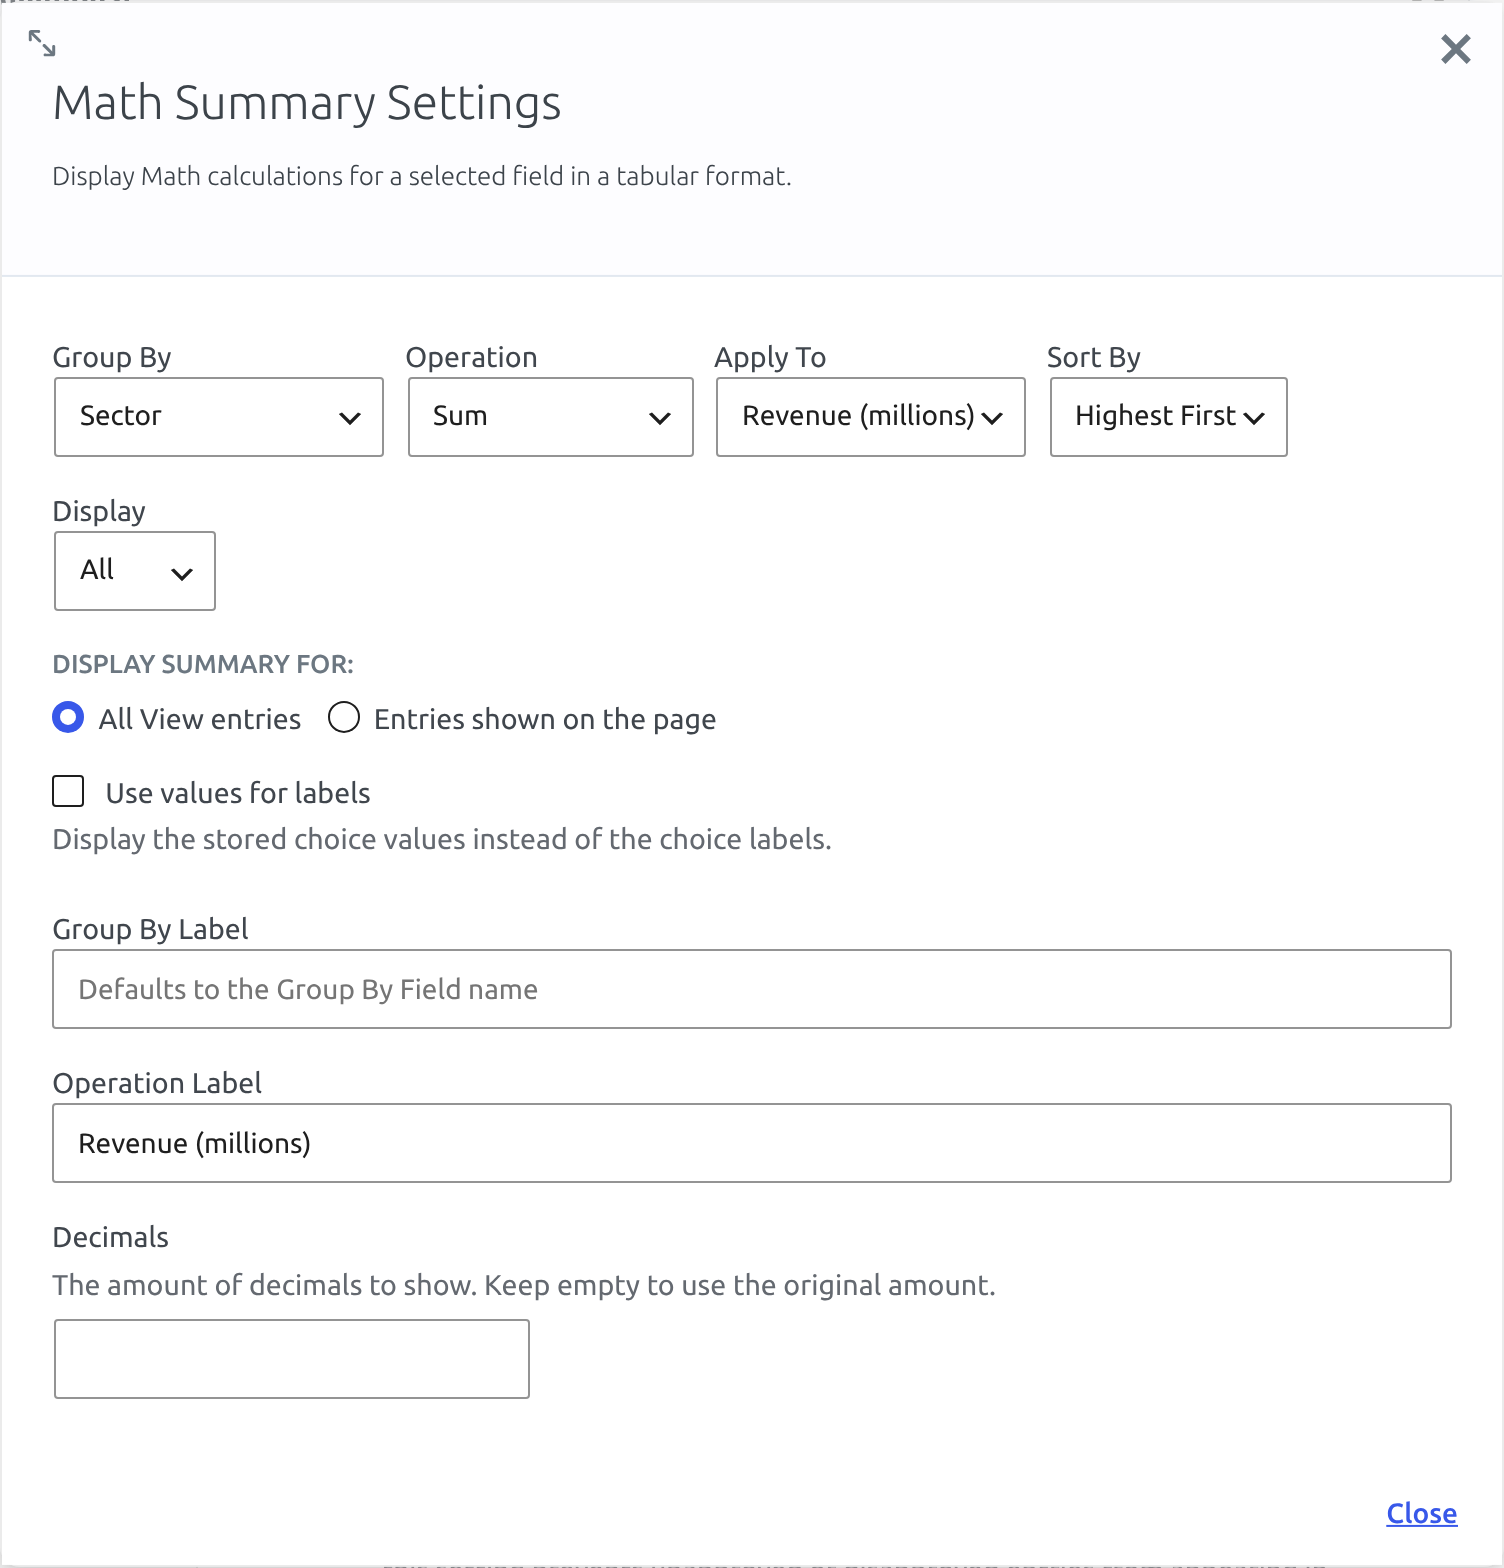The image size is (1504, 1568).
Task: Focus the Operation Label text field
Action: (752, 1143)
